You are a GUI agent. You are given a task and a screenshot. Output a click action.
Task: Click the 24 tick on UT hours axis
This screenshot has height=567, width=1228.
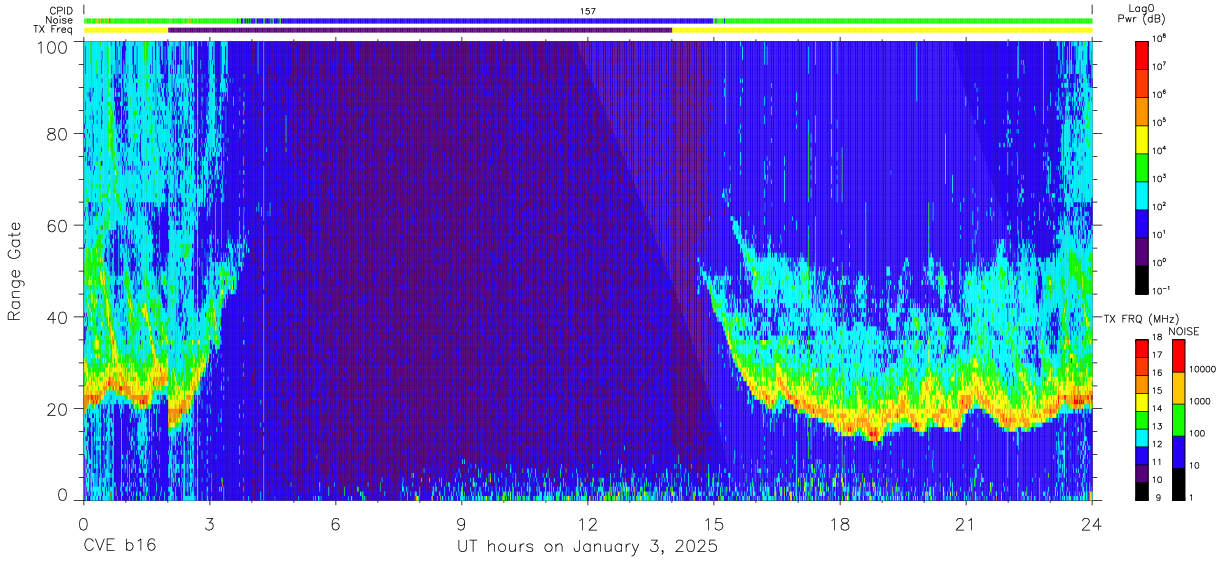pos(1091,524)
